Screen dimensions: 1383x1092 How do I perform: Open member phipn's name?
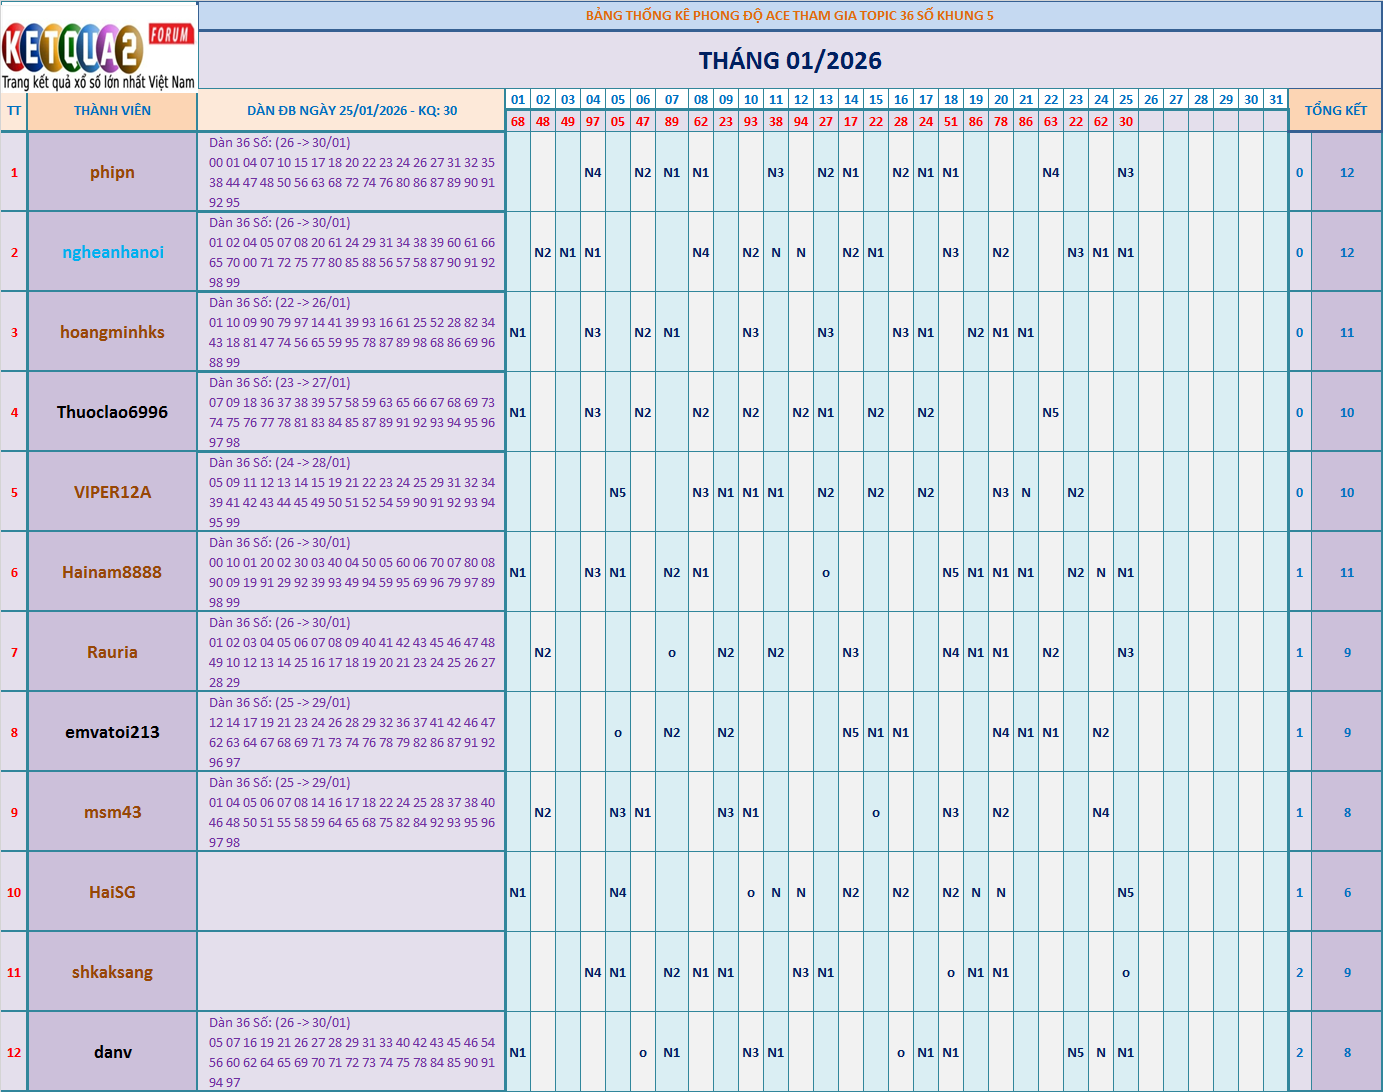[x=112, y=172]
